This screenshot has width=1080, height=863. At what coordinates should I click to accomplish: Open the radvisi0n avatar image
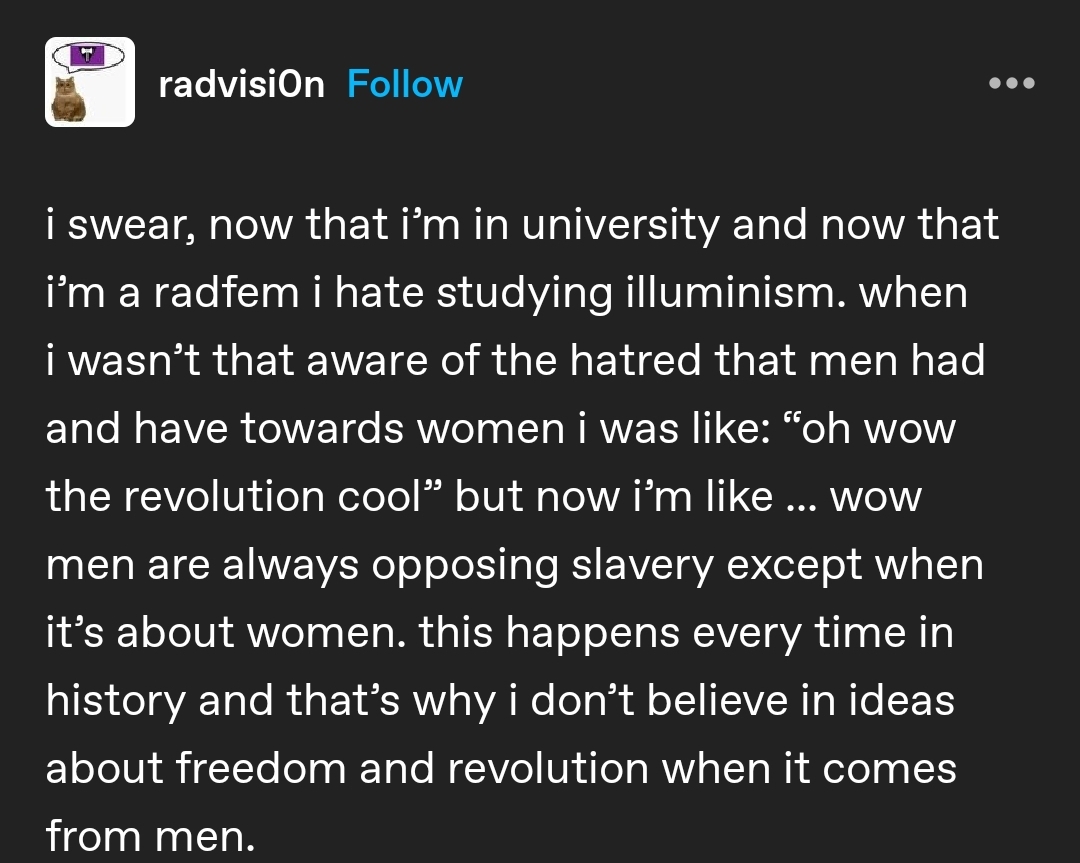(x=89, y=82)
